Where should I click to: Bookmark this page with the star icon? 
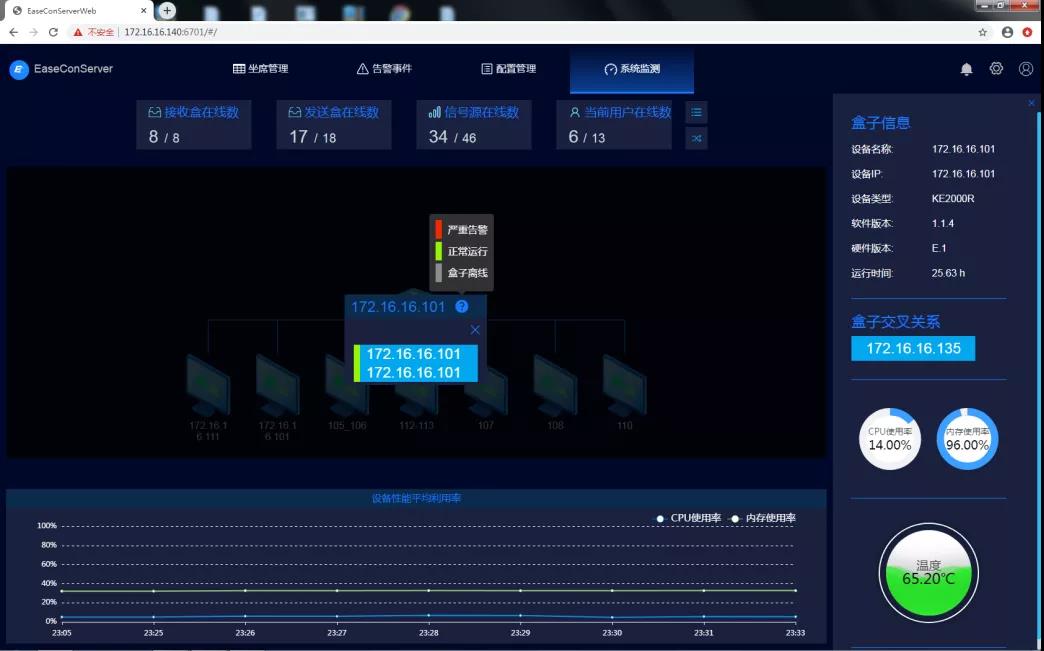pyautogui.click(x=983, y=32)
